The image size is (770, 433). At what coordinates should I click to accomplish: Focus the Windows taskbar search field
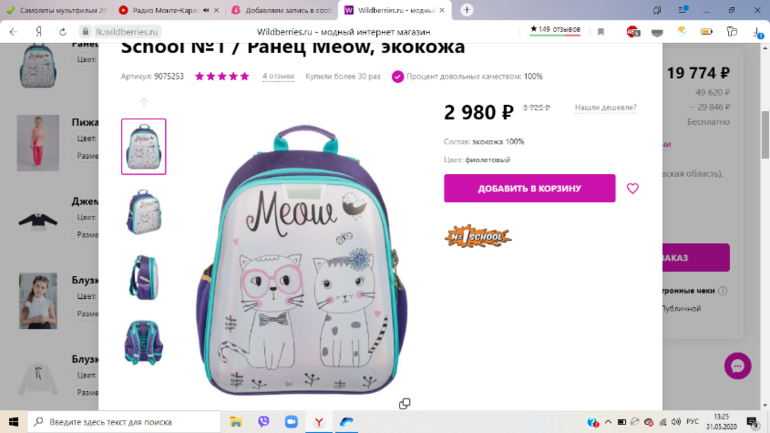tap(124, 422)
